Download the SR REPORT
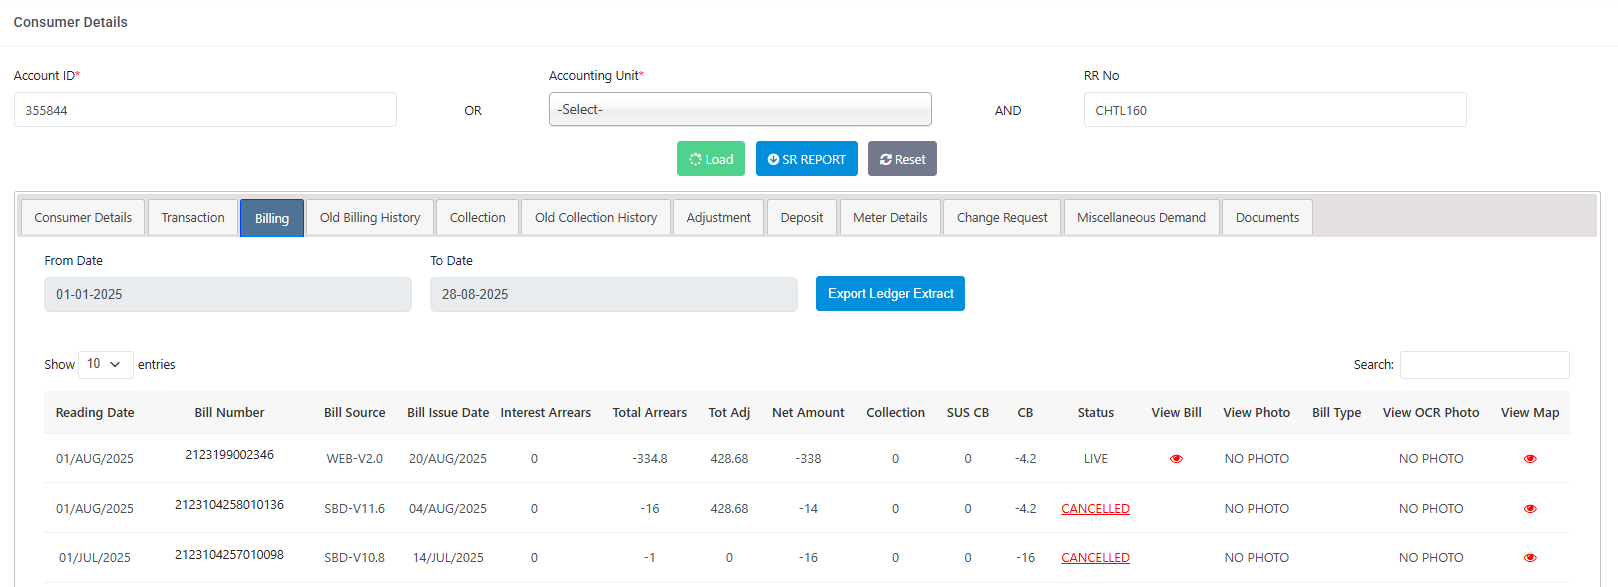The width and height of the screenshot is (1618, 587). [x=806, y=159]
